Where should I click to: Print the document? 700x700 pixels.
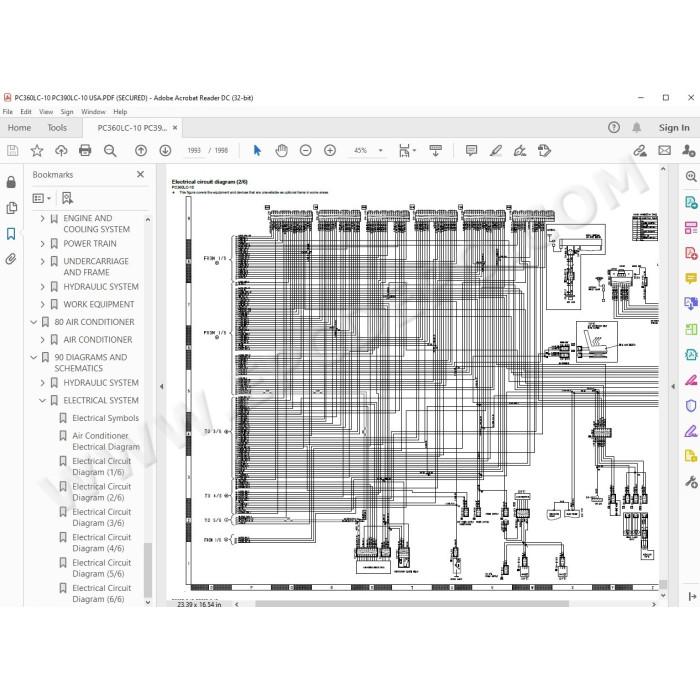[x=85, y=150]
